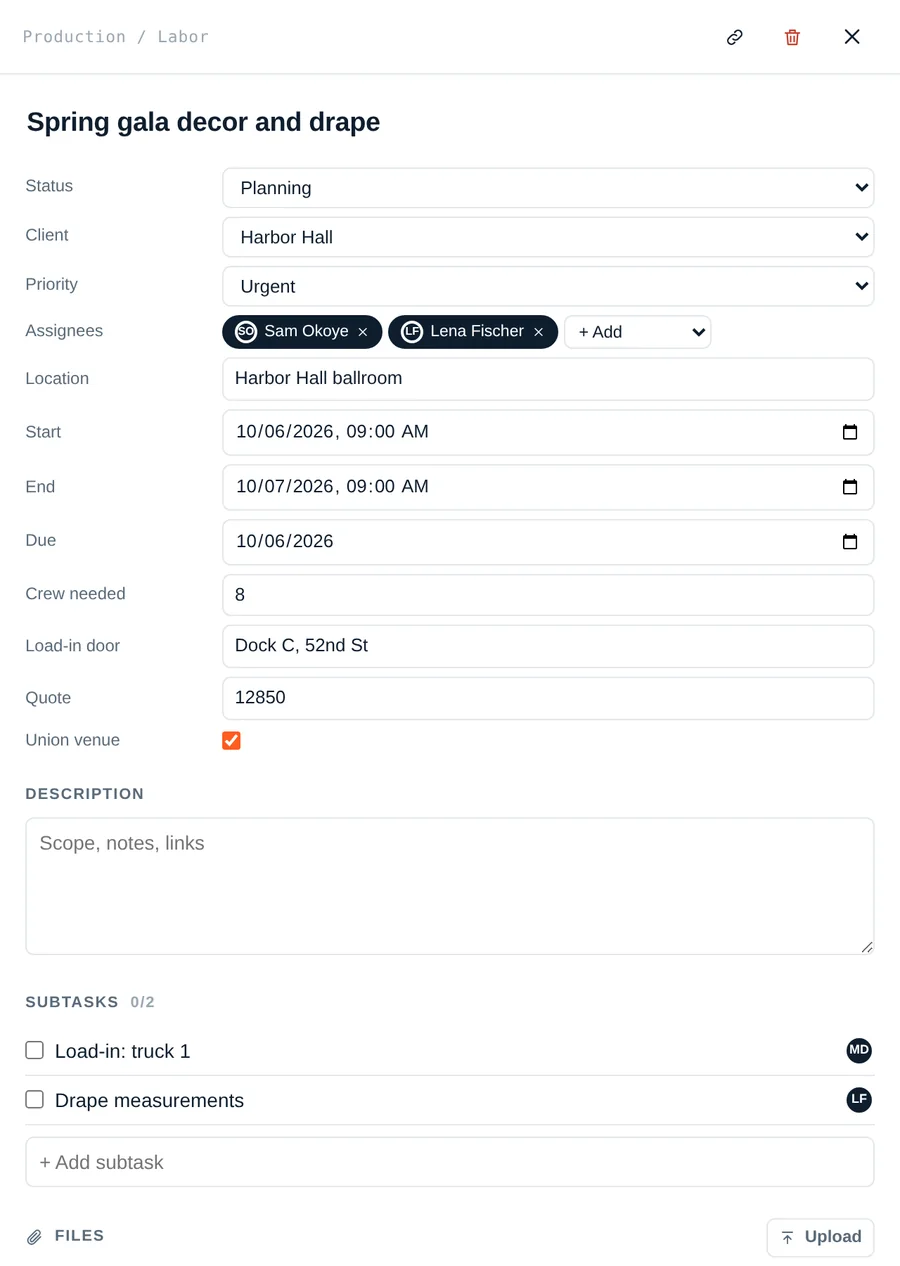The height and width of the screenshot is (1266, 900).
Task: Open calendar picker for Due date
Action: (850, 541)
